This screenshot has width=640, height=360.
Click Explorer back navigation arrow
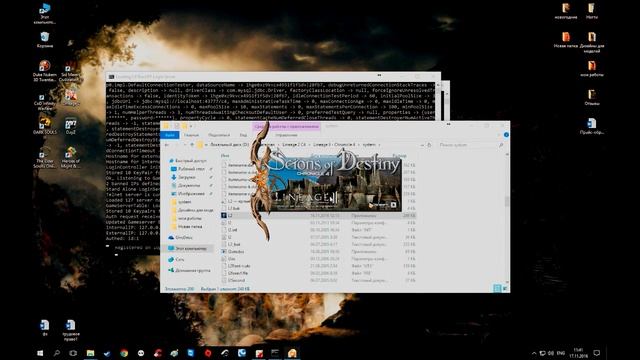(x=167, y=145)
